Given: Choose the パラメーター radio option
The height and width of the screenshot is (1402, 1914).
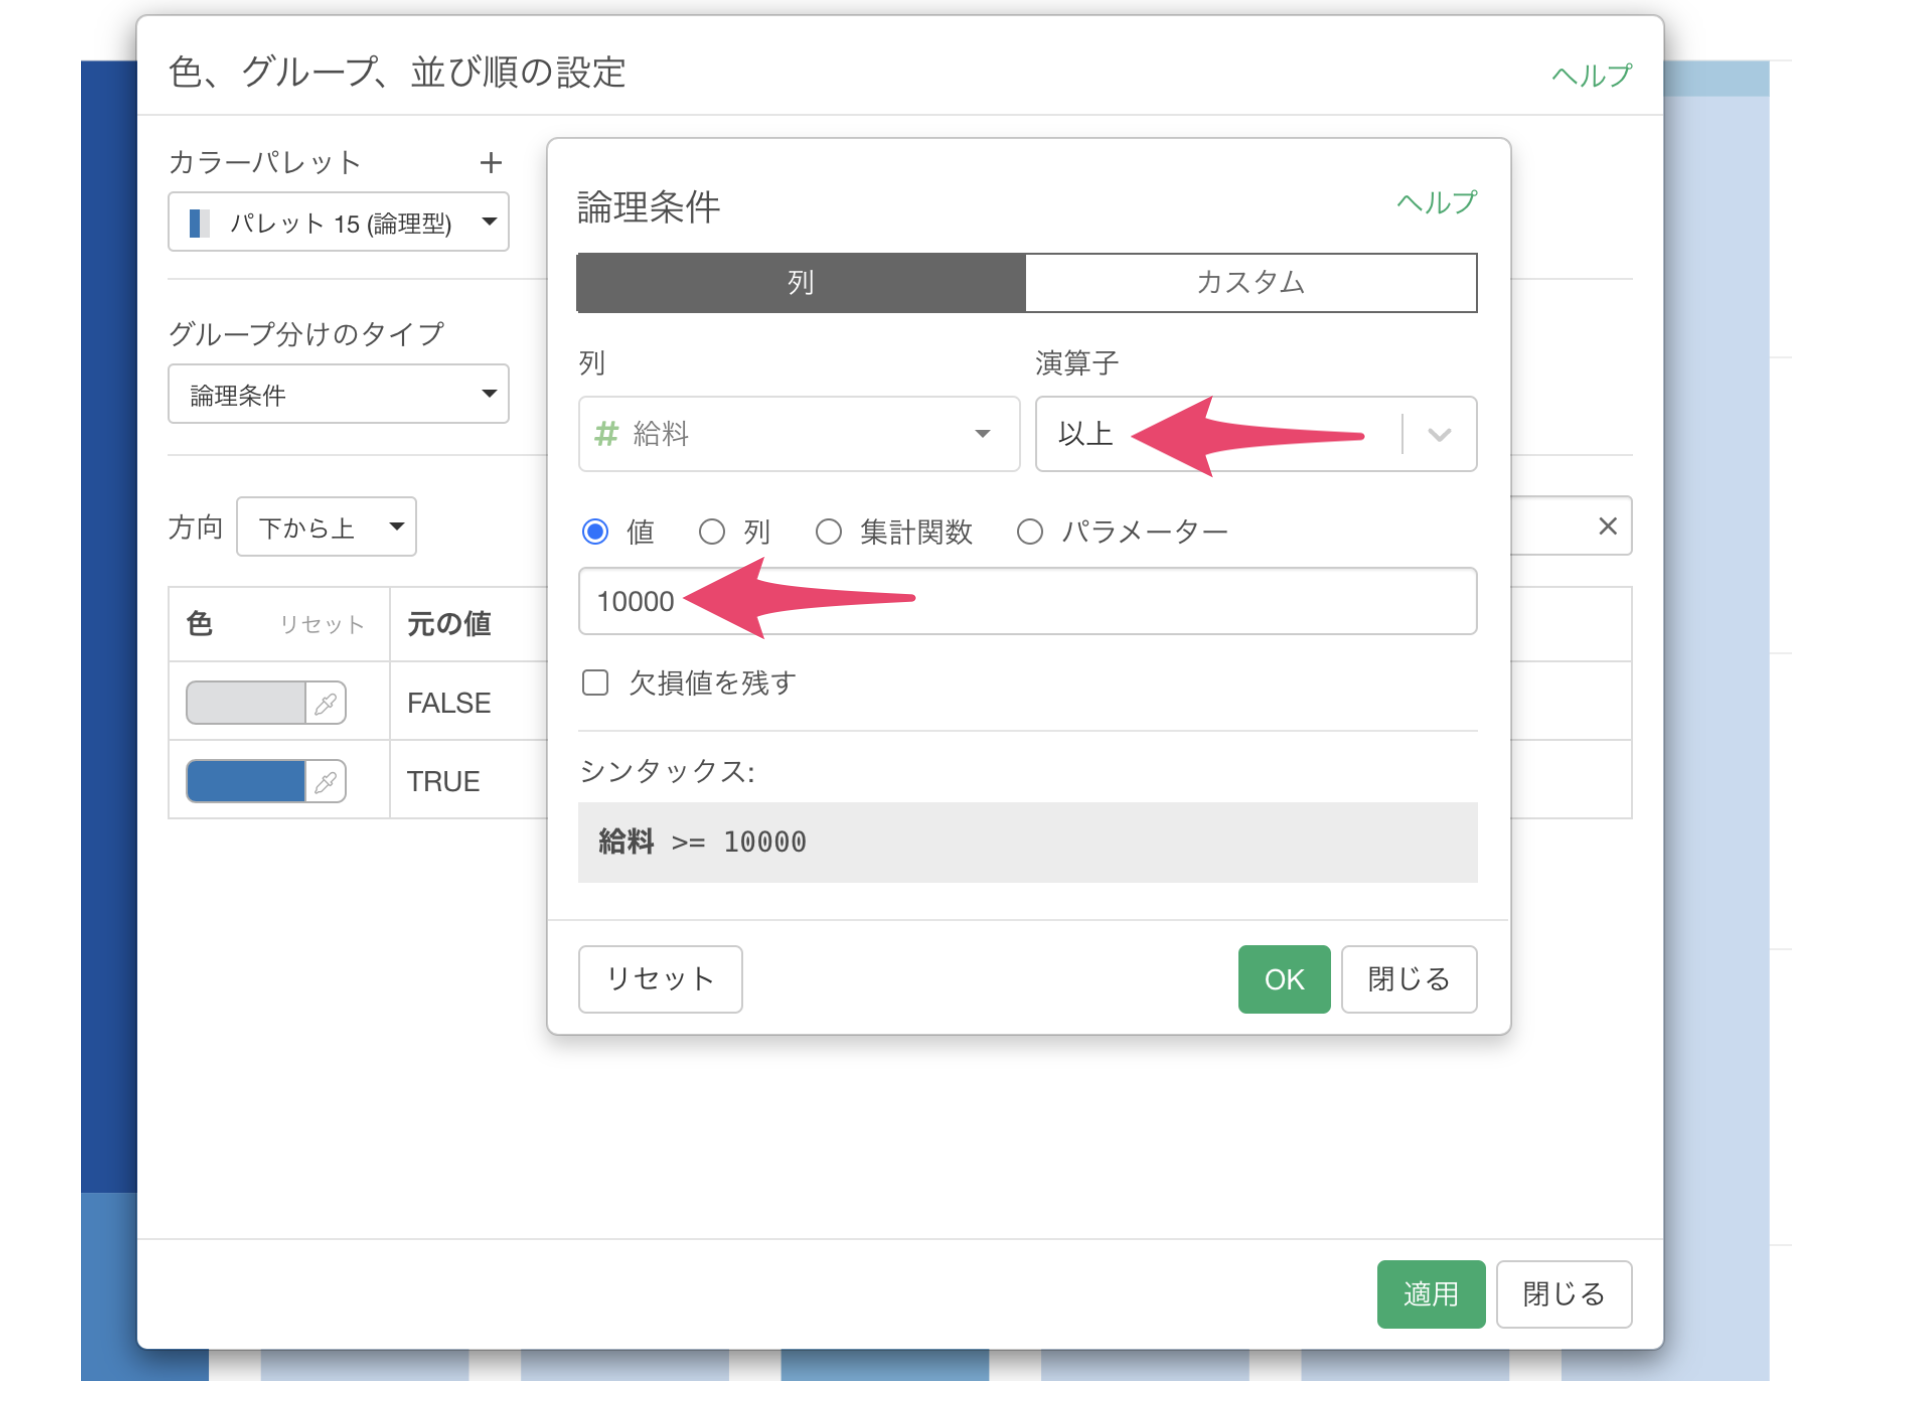Looking at the screenshot, I should 1030,531.
